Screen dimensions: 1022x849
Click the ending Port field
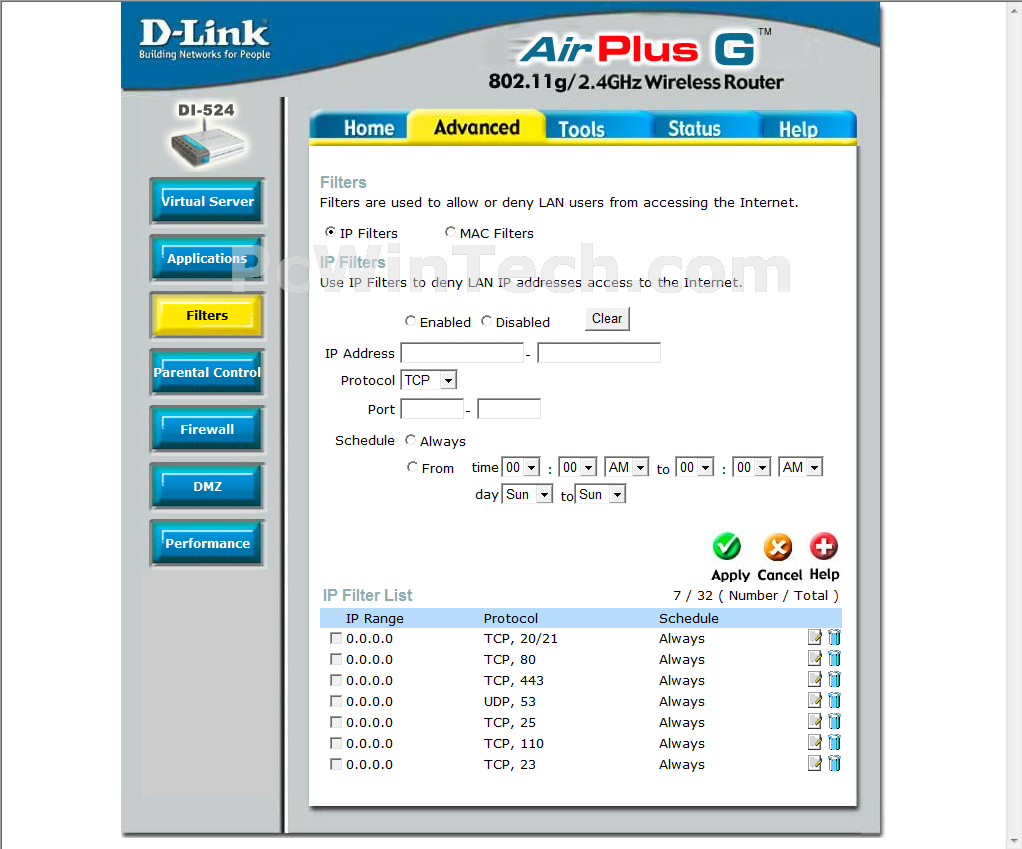pos(509,409)
